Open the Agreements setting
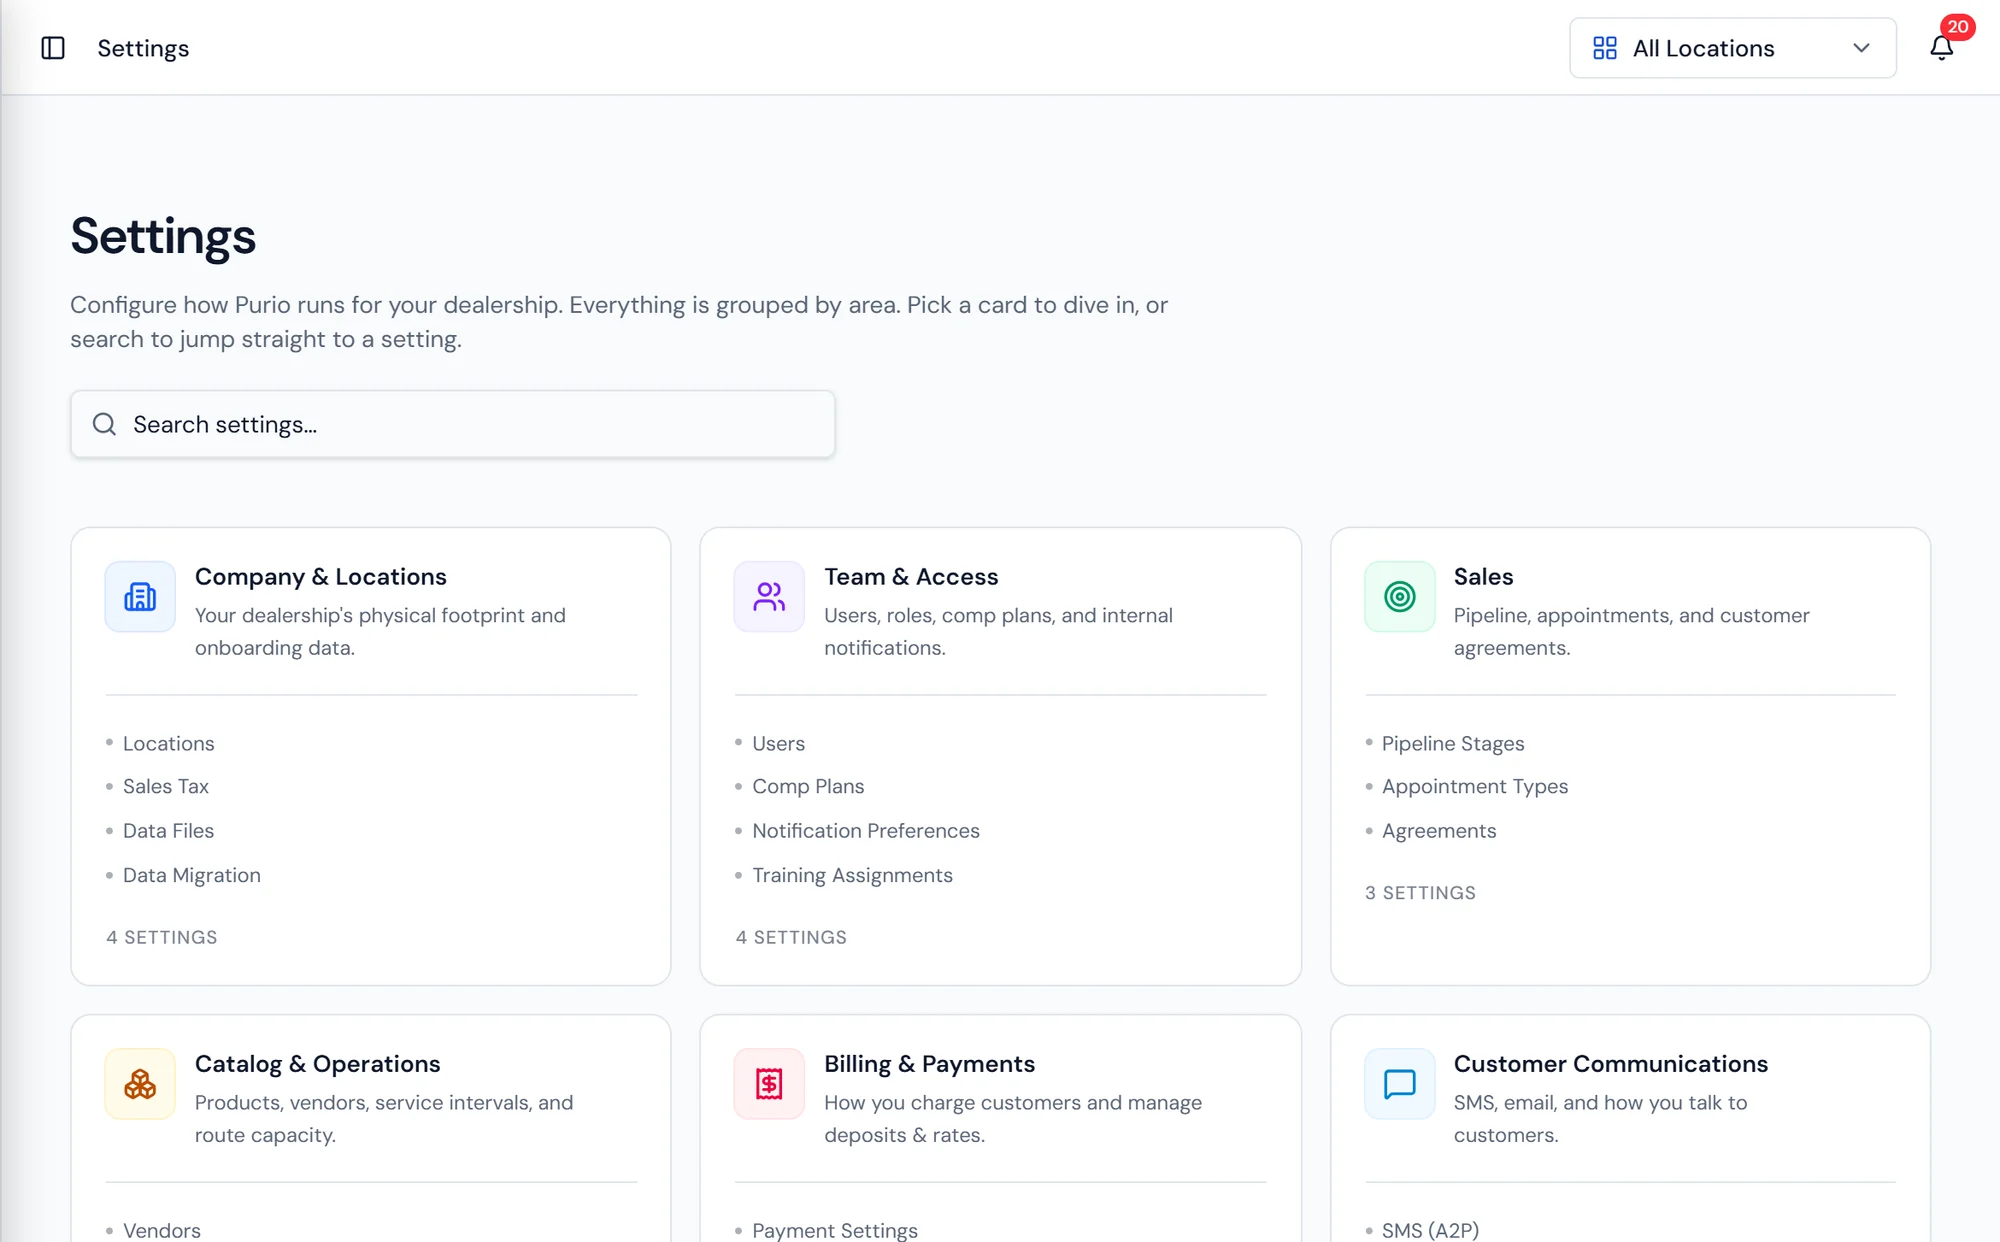 tap(1439, 830)
